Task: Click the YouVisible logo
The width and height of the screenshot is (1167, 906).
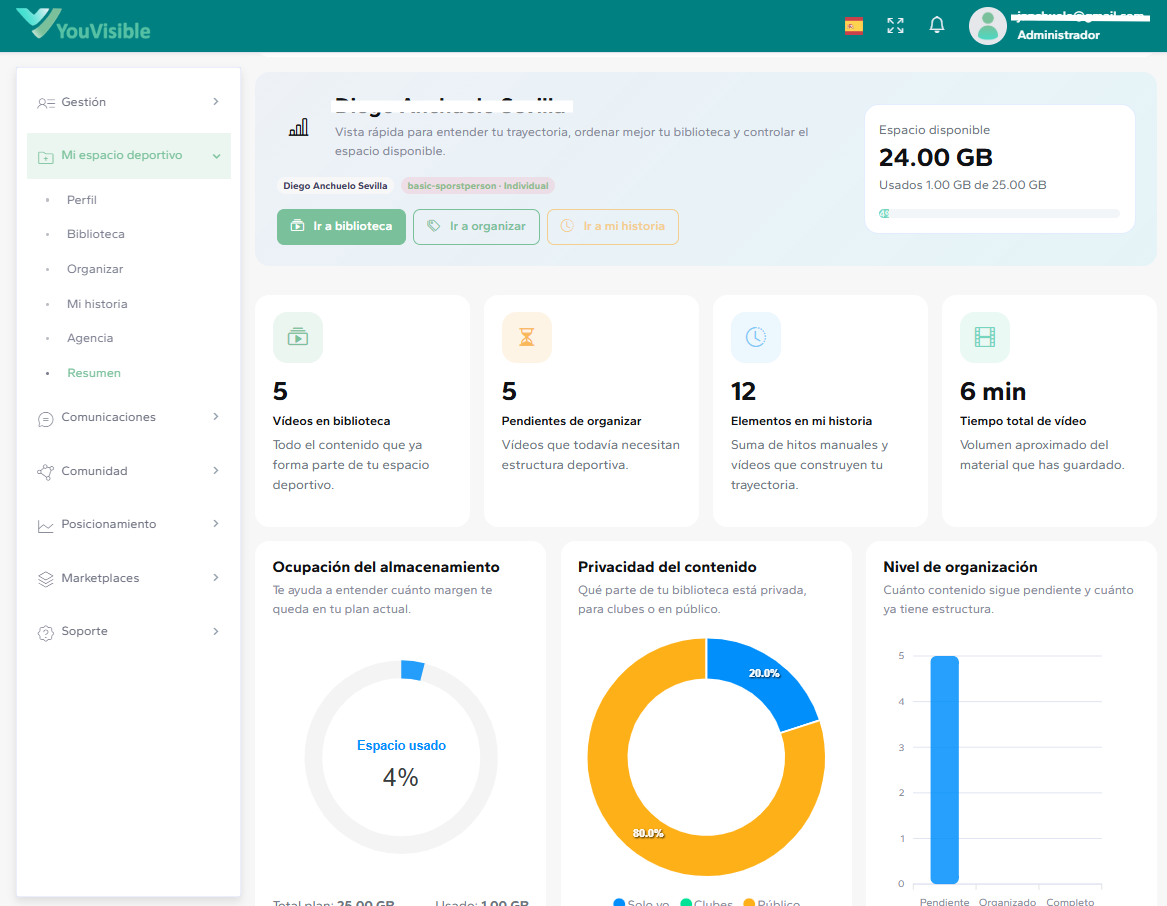Action: tap(84, 24)
